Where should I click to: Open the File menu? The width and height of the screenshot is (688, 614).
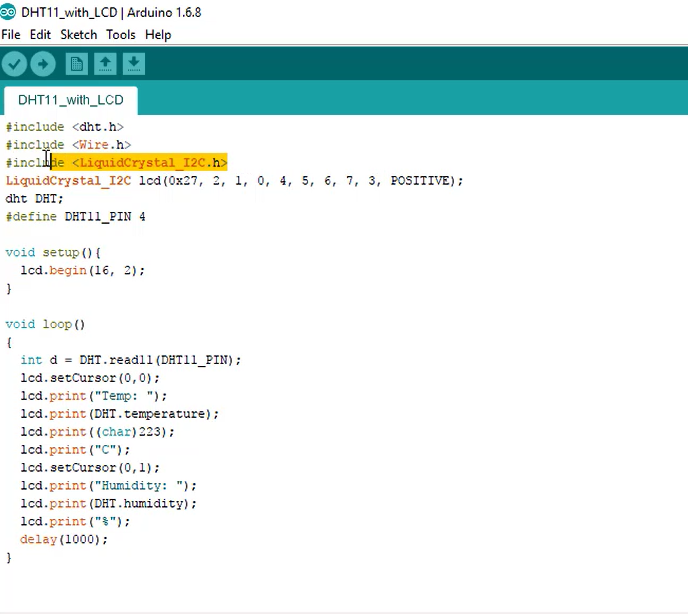point(11,34)
